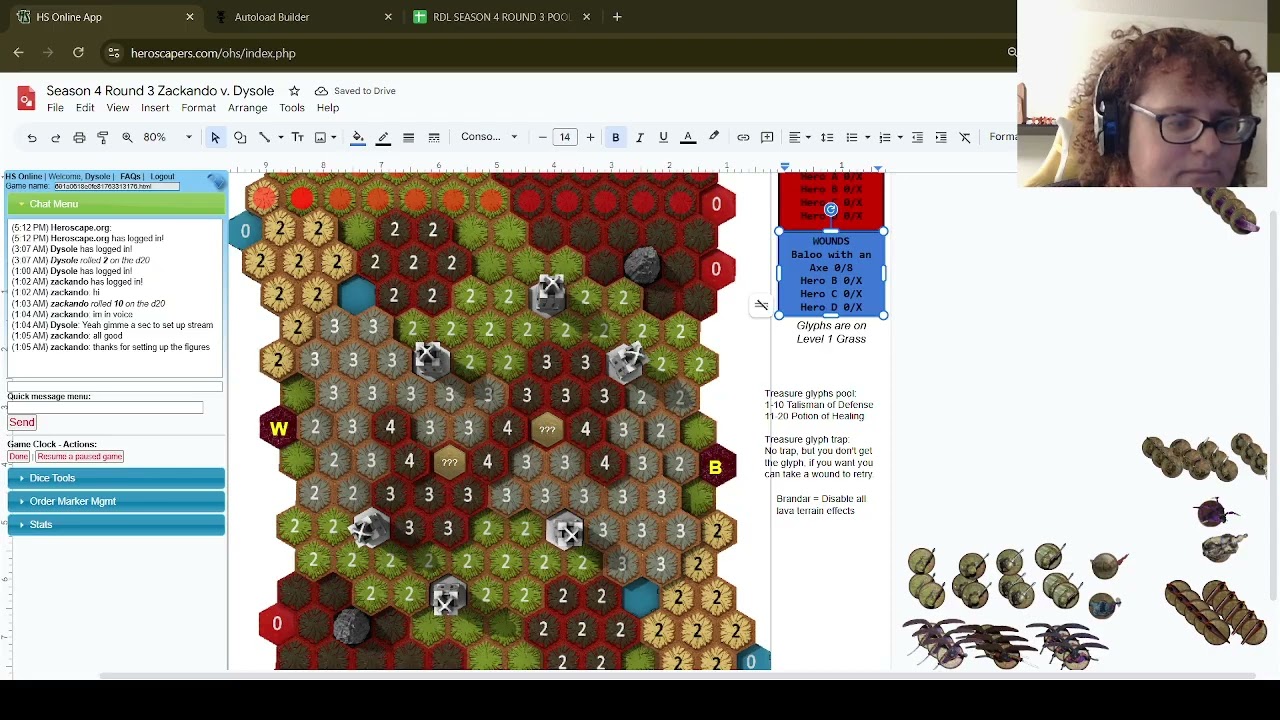Open the Tools menu
This screenshot has height=720, width=1280.
tap(292, 108)
